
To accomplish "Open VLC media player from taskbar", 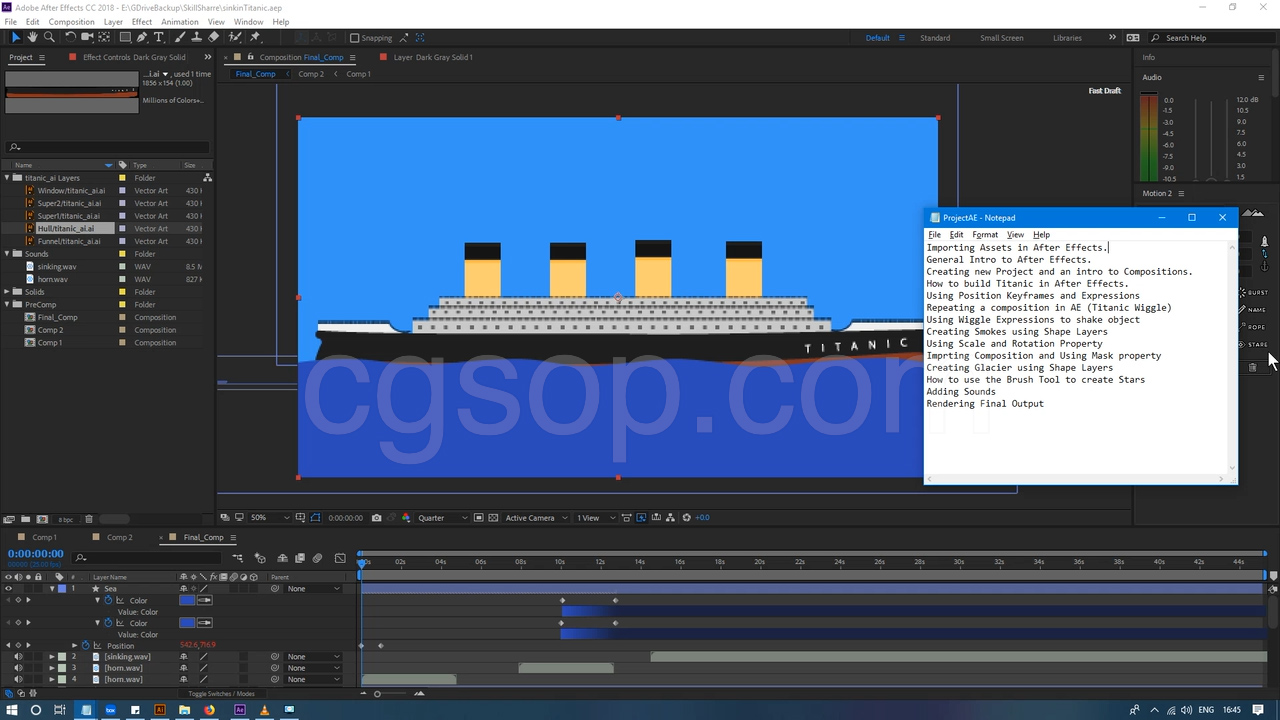I will tap(264, 710).
